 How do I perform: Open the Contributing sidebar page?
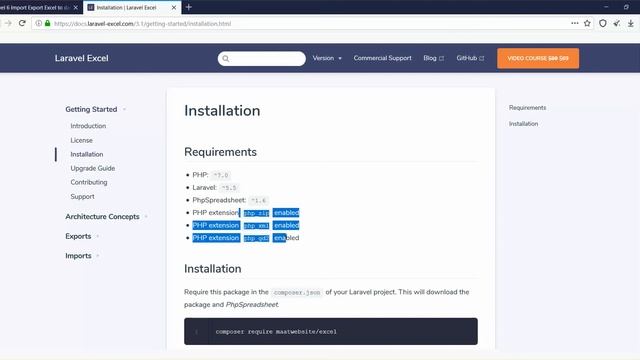[x=89, y=182]
